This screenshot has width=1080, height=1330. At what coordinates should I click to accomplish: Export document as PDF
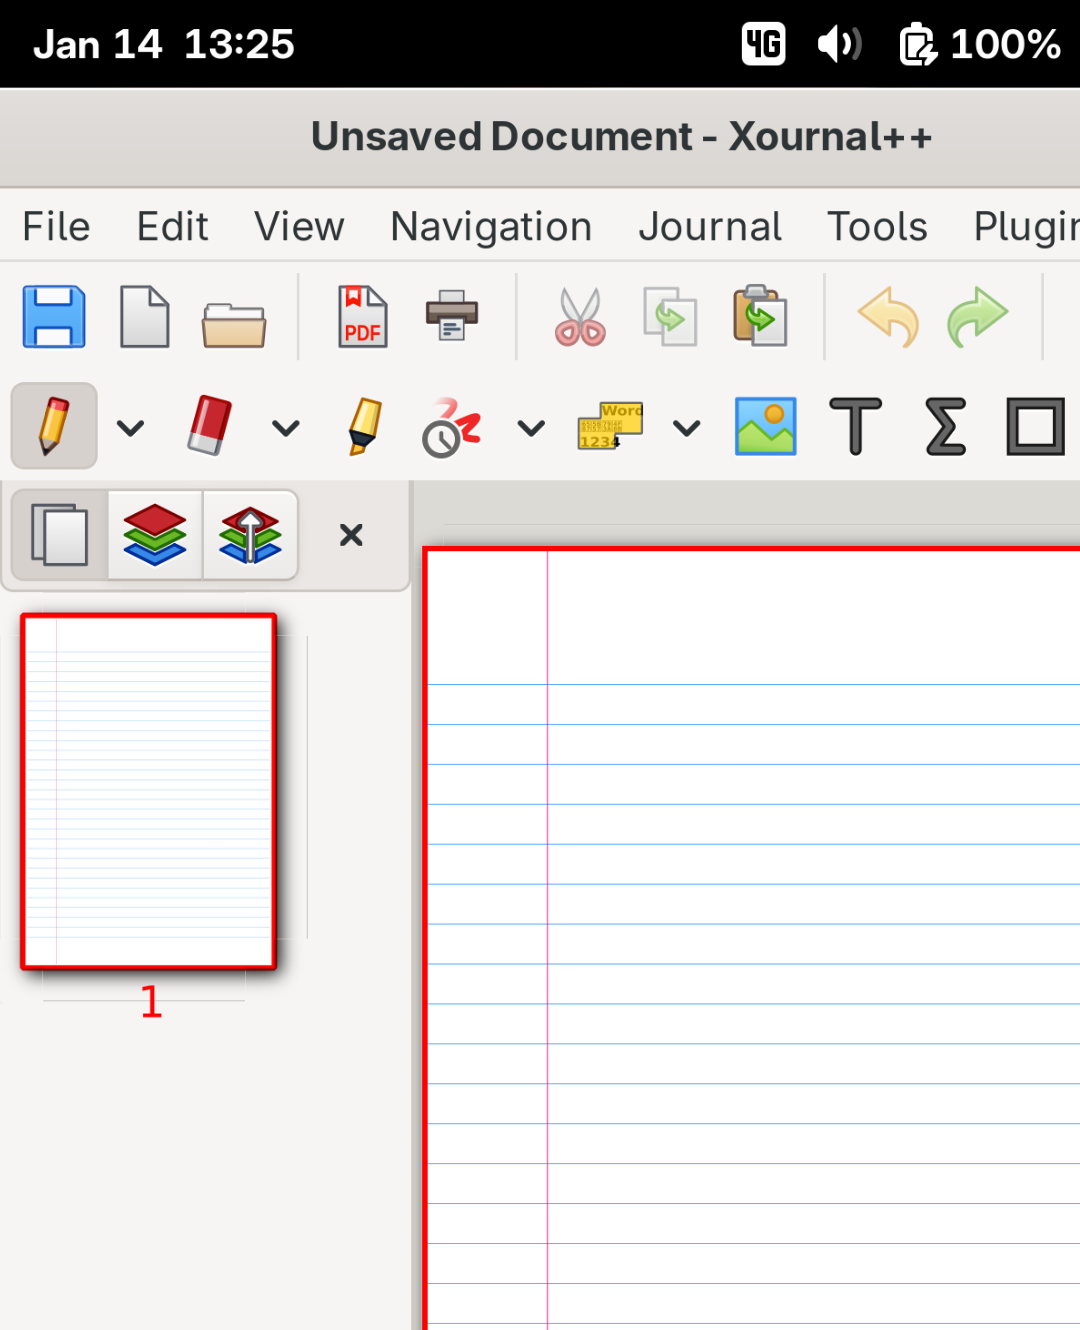tap(362, 317)
